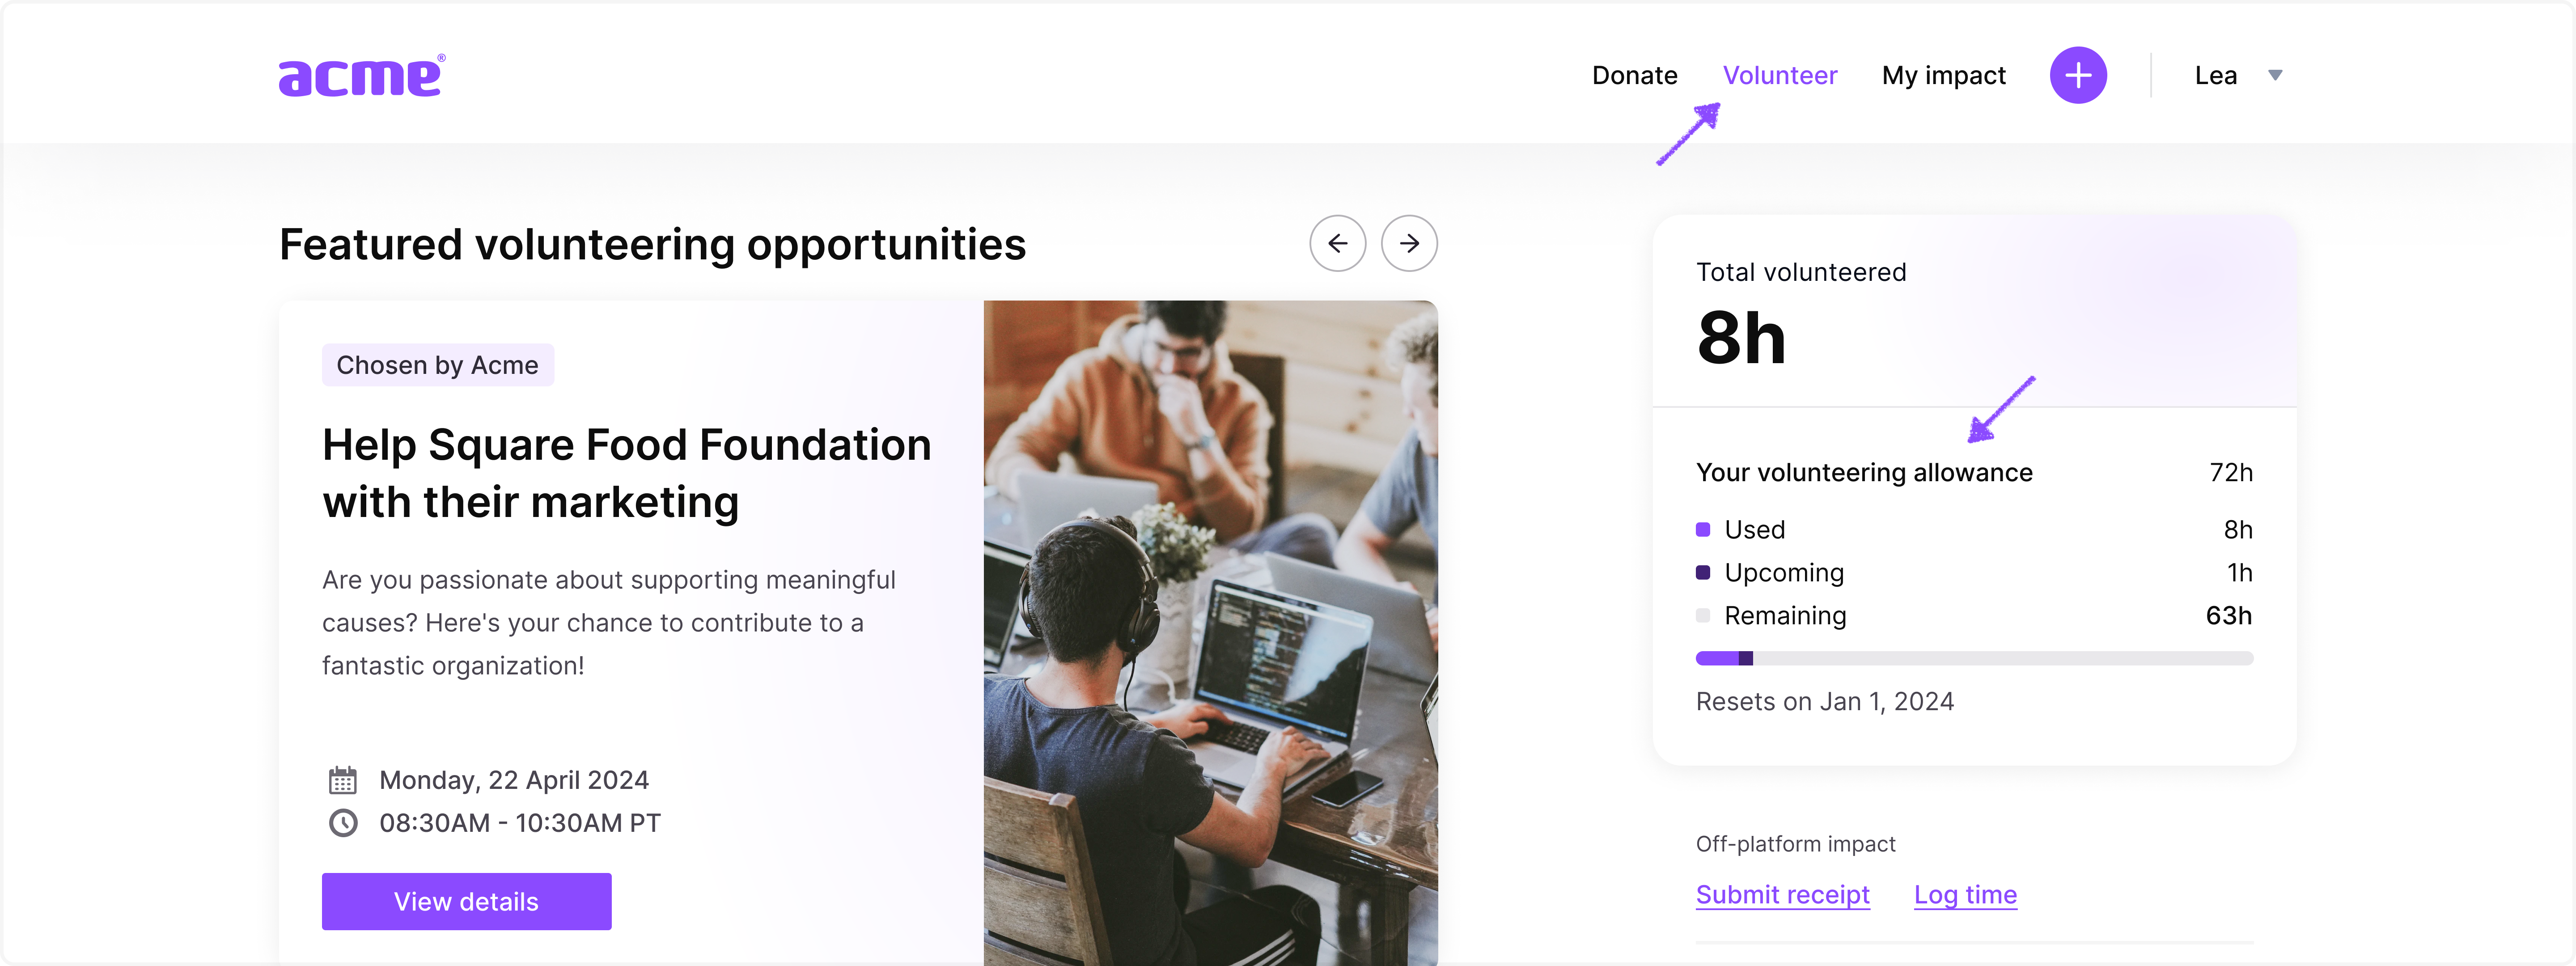Click the purple Used legend square
Viewport: 2576px width, 966px height.
click(1702, 530)
